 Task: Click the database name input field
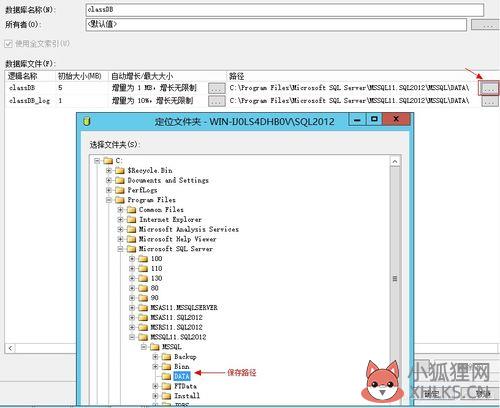point(284,10)
